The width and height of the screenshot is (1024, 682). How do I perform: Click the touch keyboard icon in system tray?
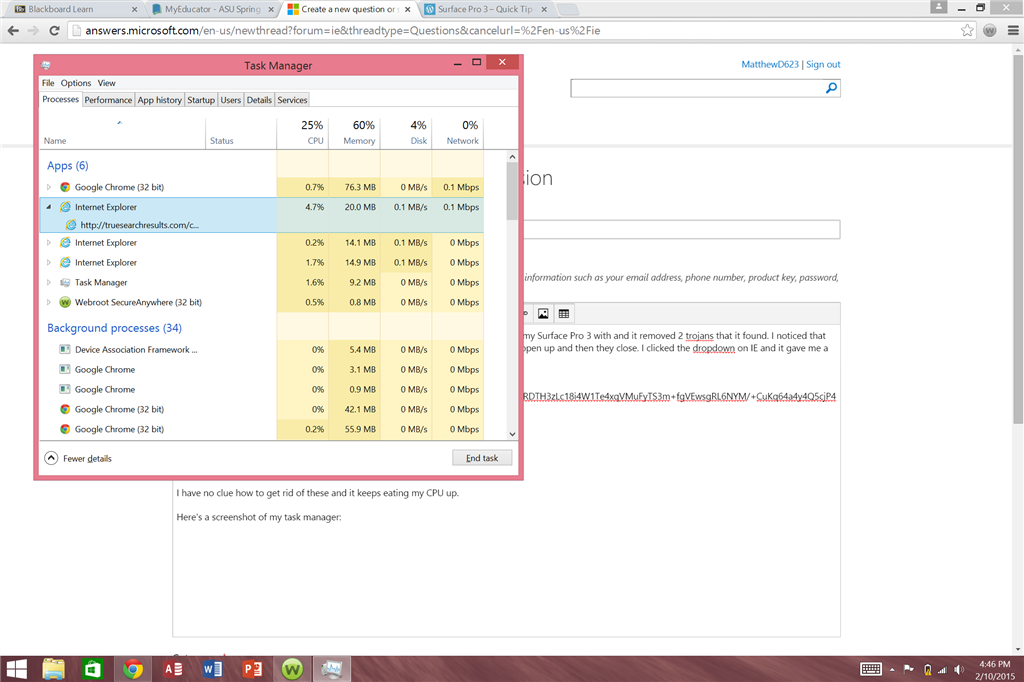pos(871,669)
